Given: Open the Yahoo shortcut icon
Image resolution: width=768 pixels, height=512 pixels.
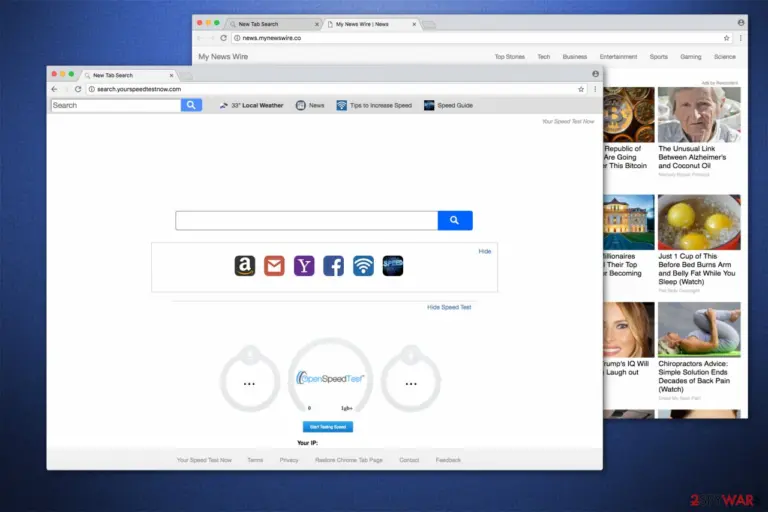Looking at the screenshot, I should pyautogui.click(x=304, y=266).
